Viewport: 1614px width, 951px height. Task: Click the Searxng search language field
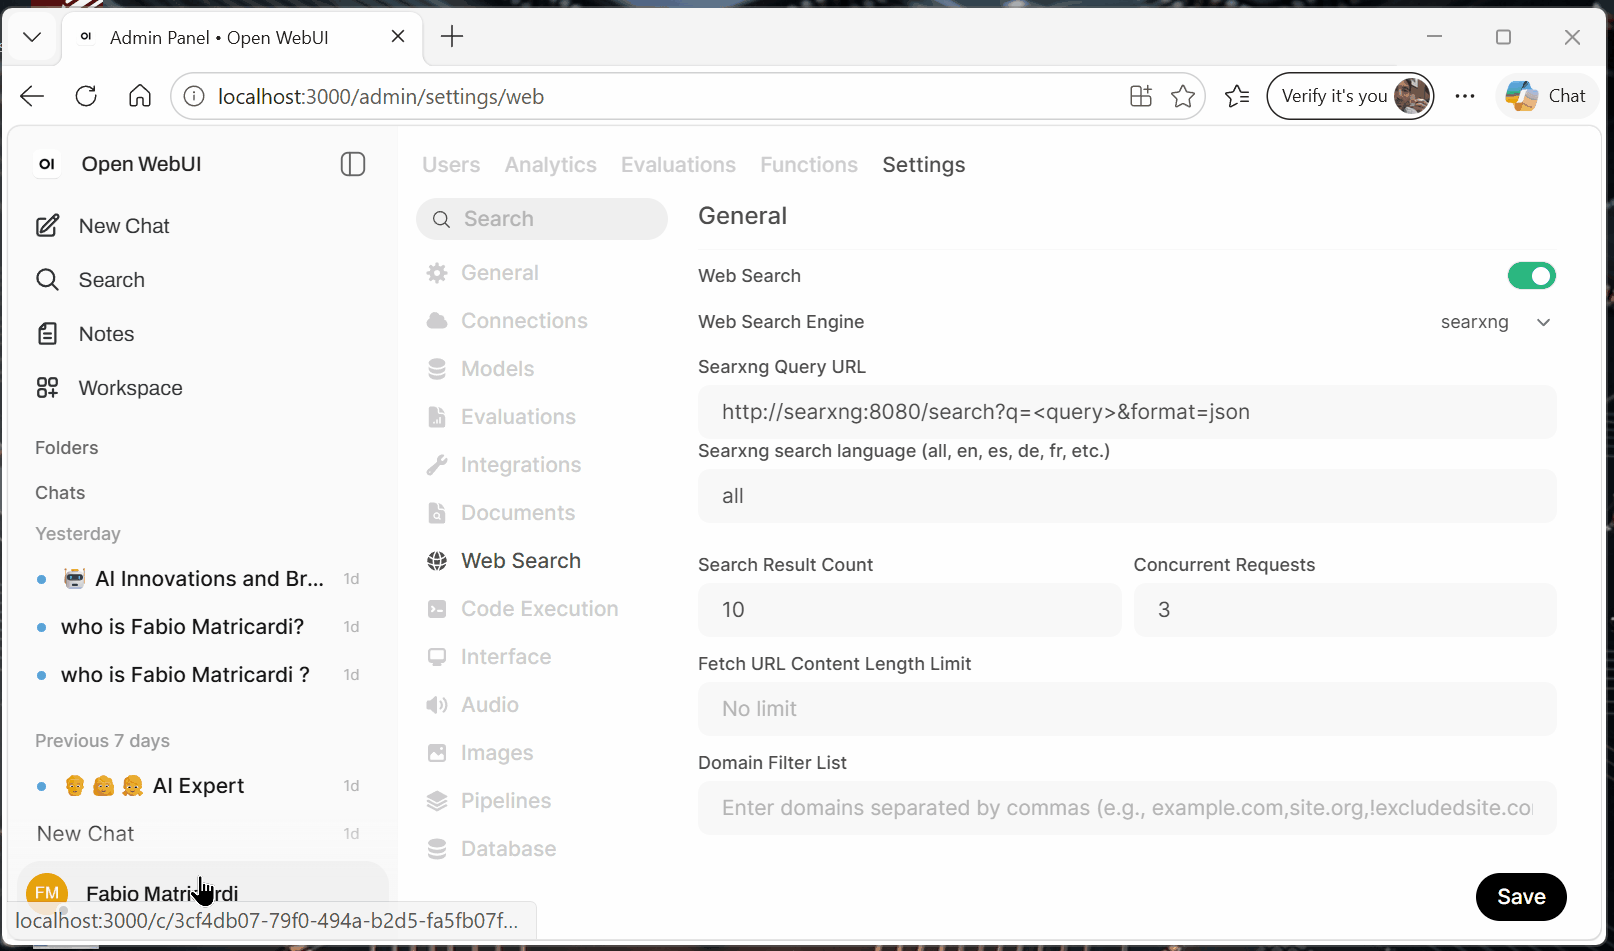pos(1127,496)
